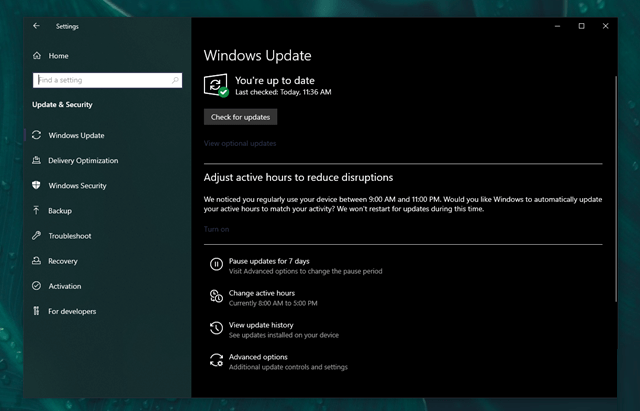Click the Delivery Optimization icon

(x=37, y=160)
